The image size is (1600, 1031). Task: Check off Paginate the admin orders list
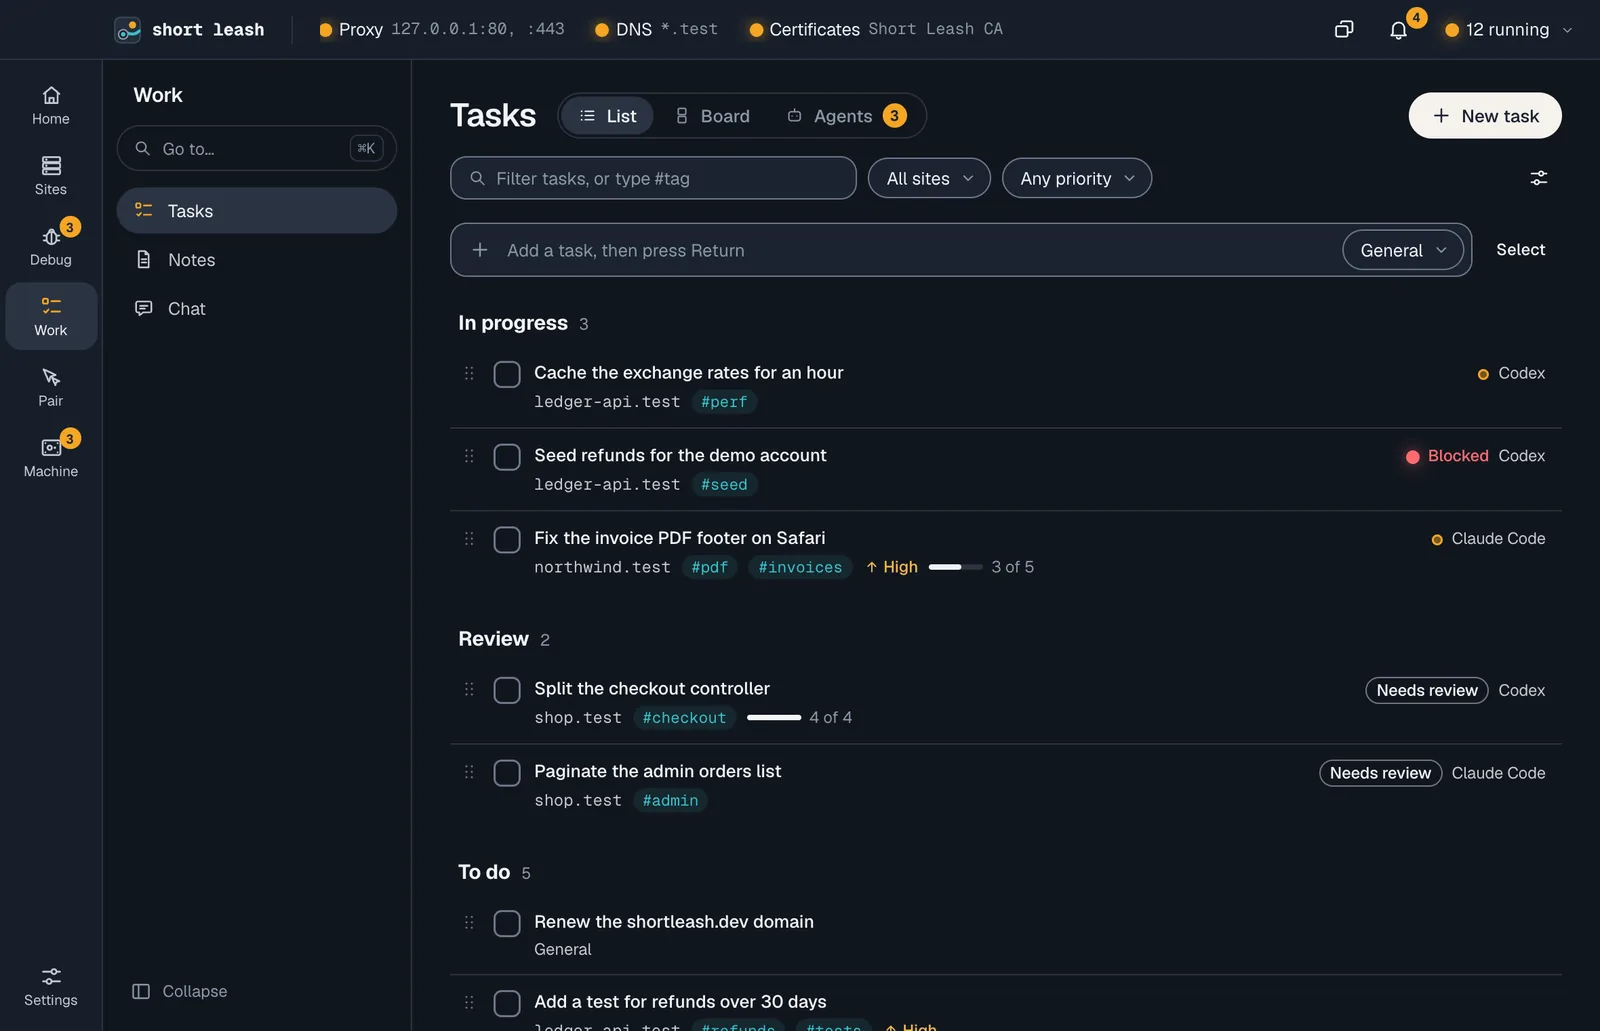click(507, 773)
